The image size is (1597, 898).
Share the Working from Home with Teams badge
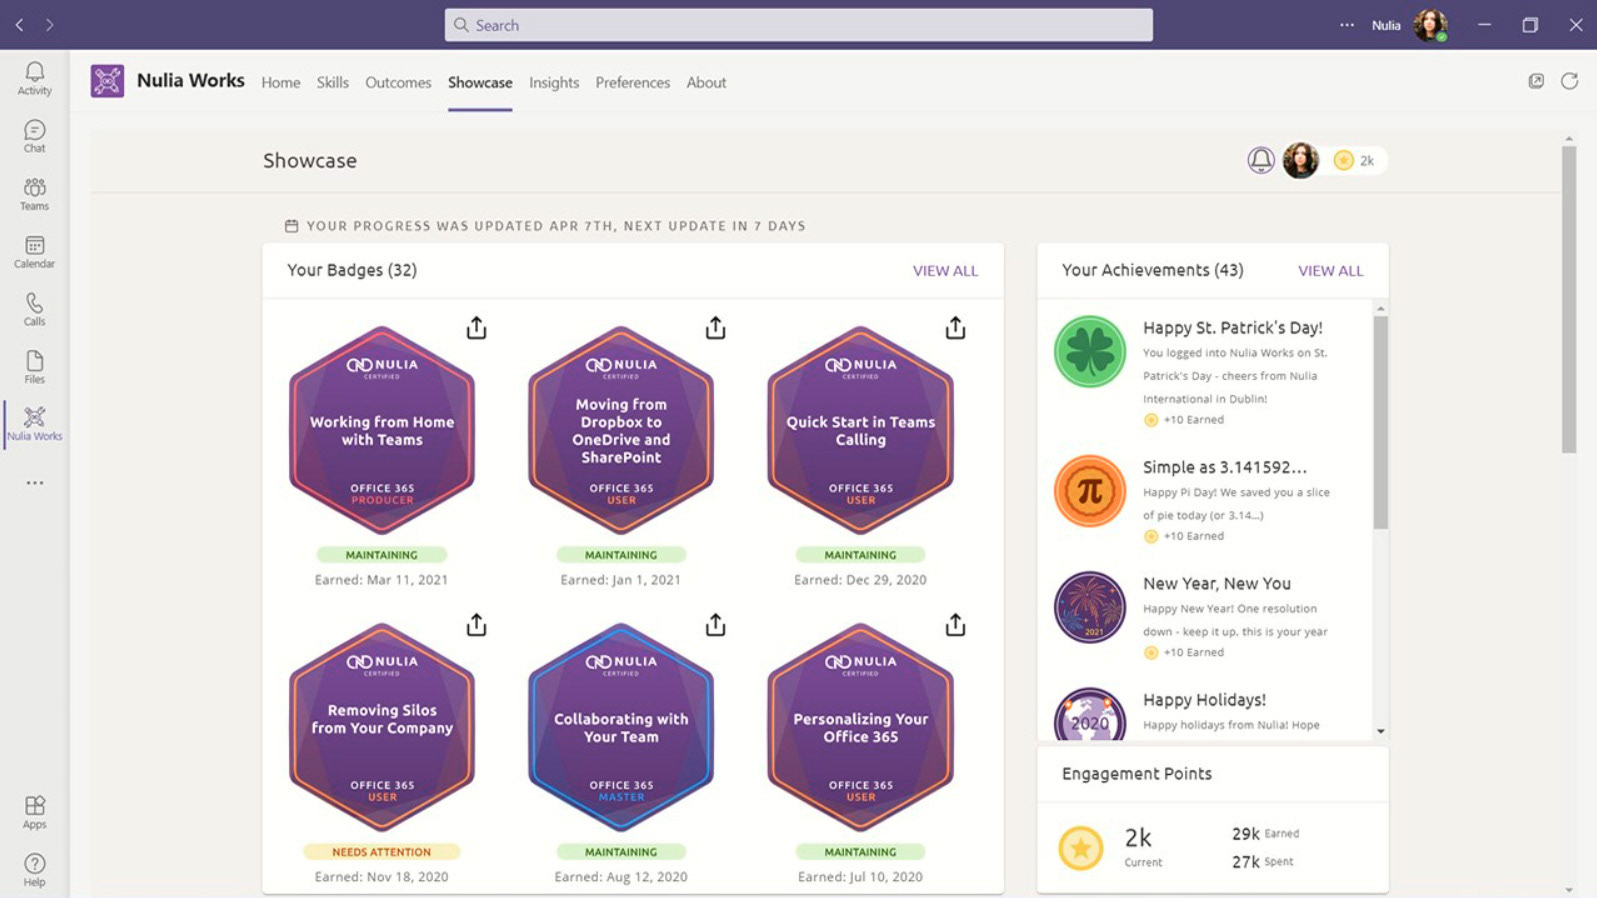[x=476, y=328]
